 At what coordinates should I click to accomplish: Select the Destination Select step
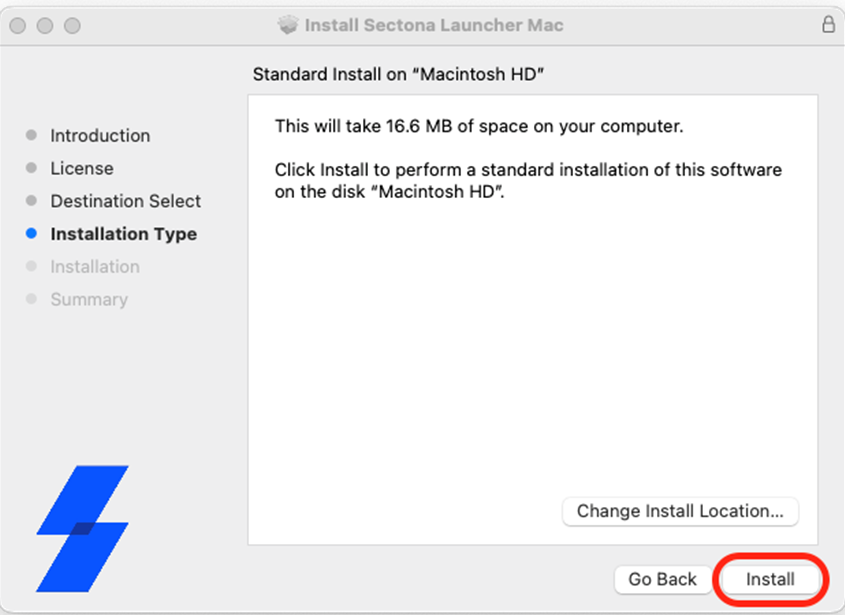[126, 201]
